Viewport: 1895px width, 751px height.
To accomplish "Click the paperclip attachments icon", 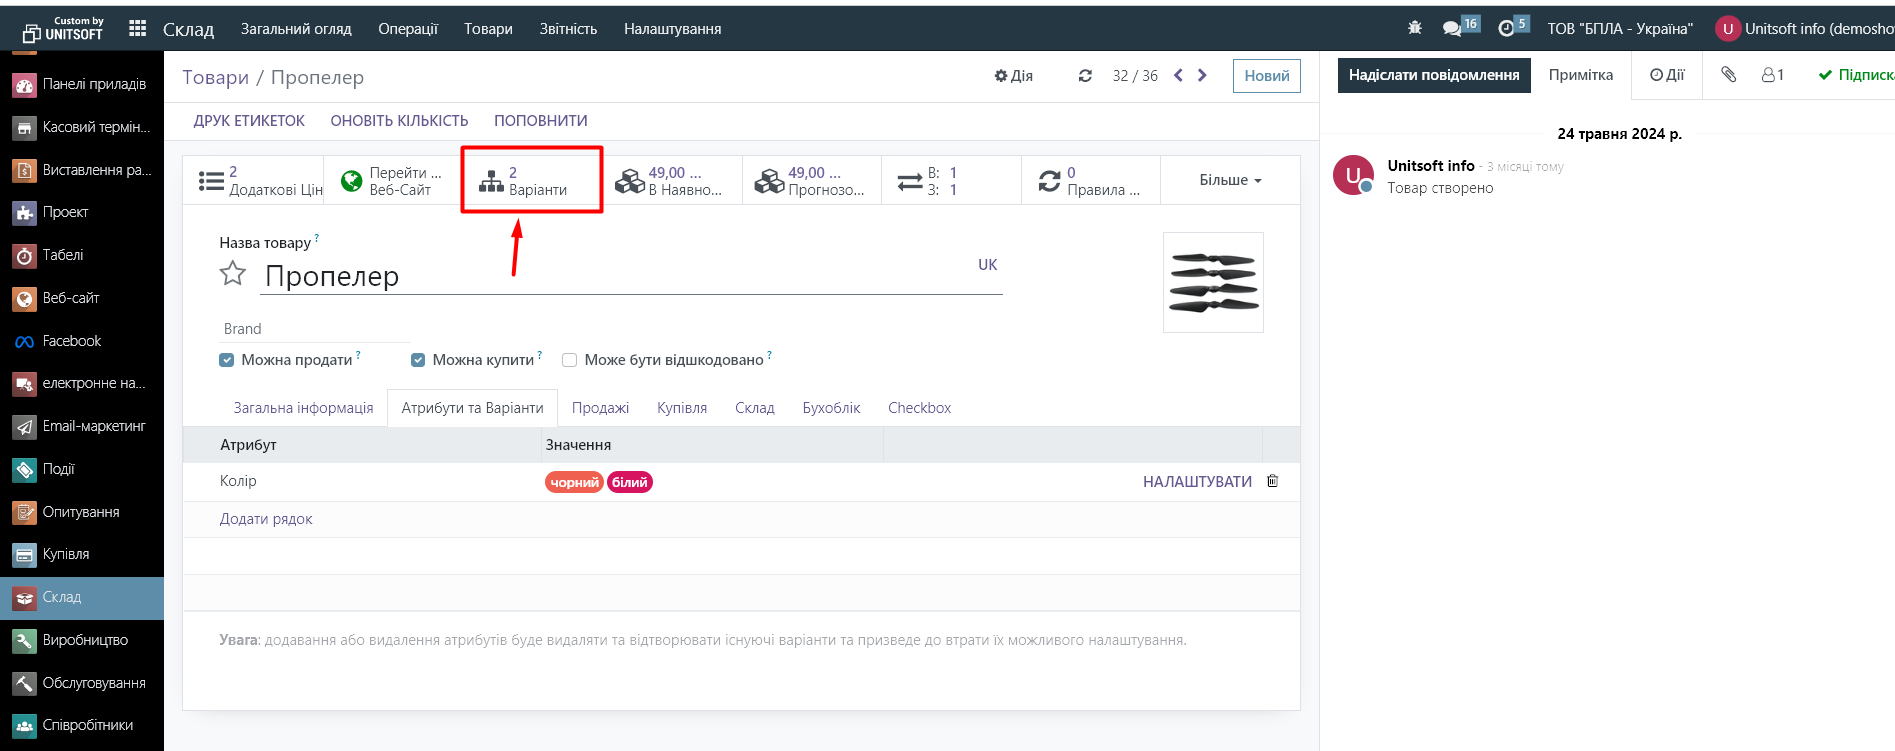I will (1728, 75).
